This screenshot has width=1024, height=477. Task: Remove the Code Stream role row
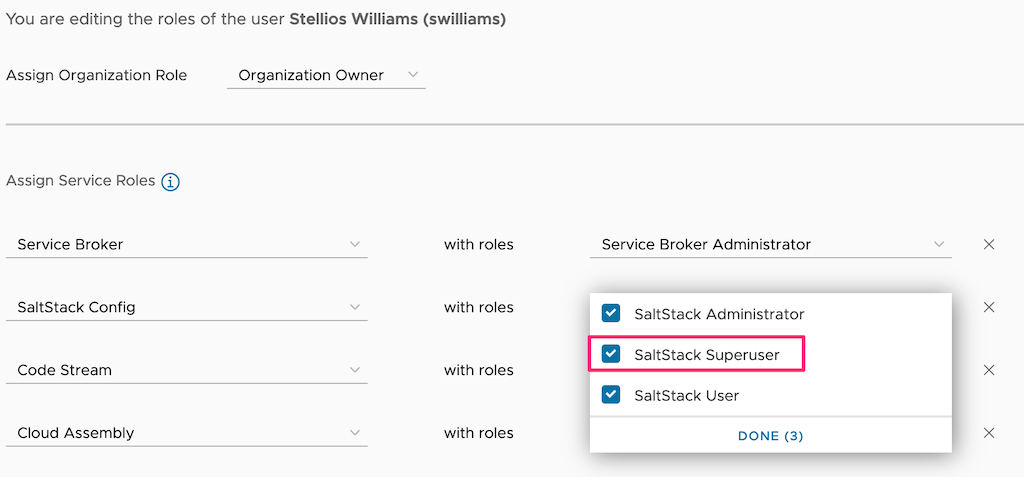(989, 370)
